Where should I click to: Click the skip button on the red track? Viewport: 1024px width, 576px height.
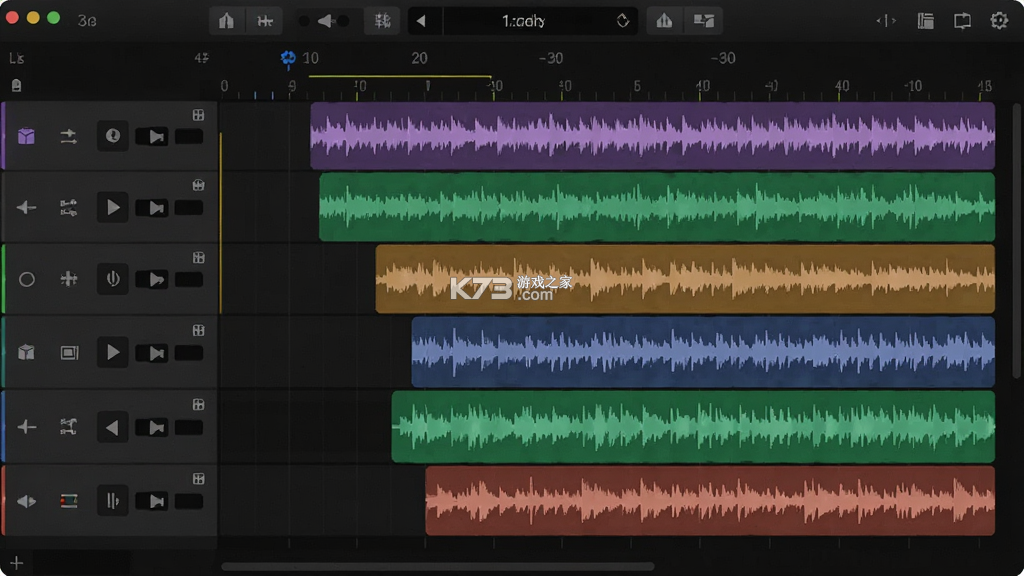[152, 502]
